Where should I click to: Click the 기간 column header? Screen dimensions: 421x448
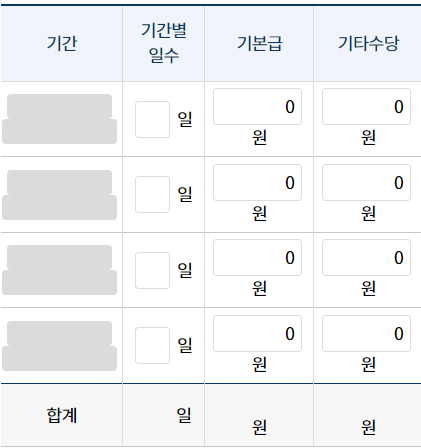(62, 43)
